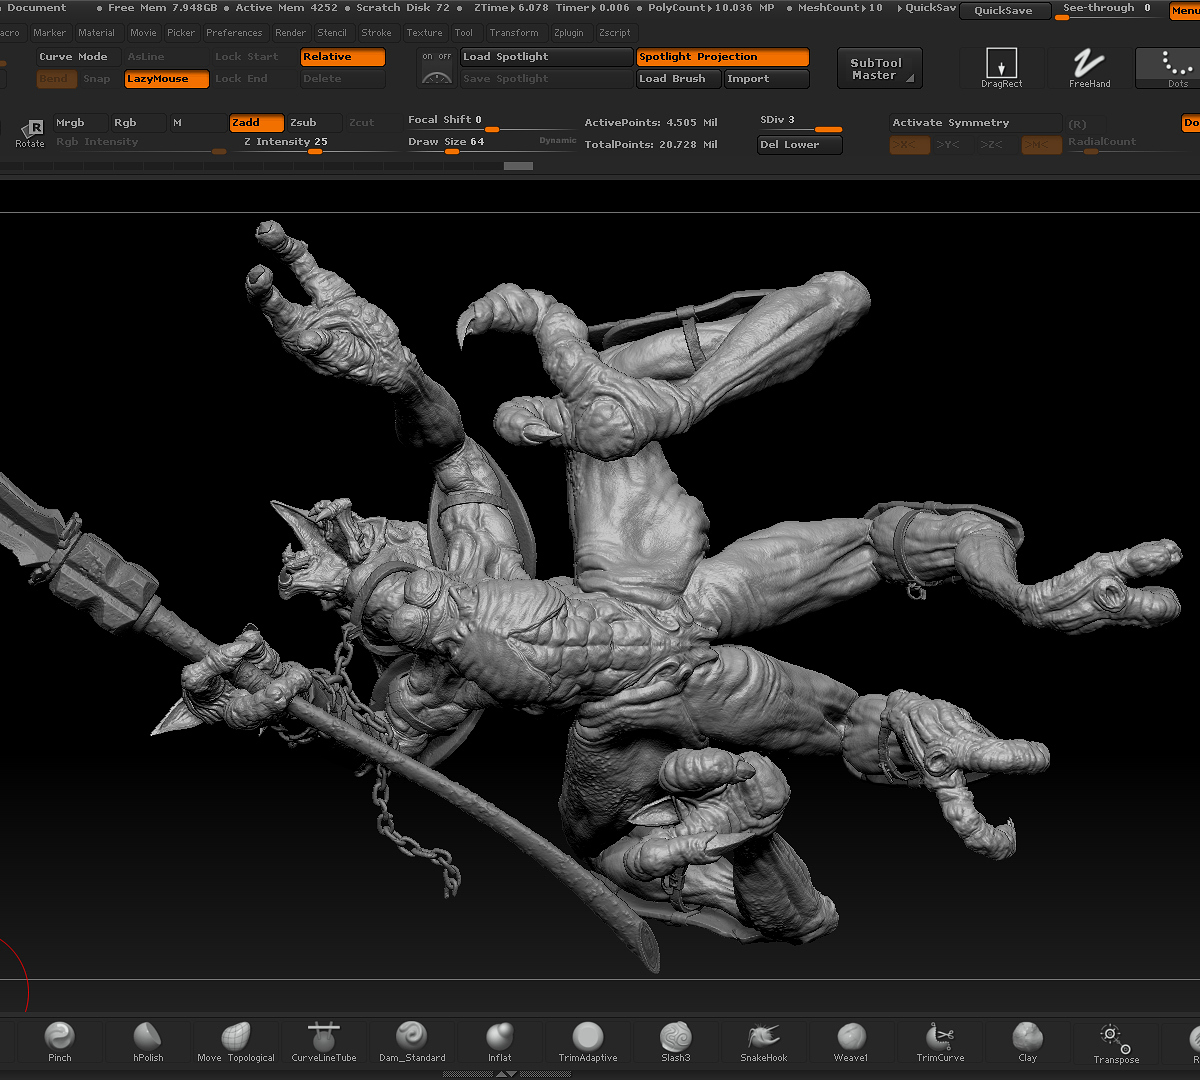This screenshot has height=1080, width=1200.
Task: Open the Texture menu
Action: [424, 33]
